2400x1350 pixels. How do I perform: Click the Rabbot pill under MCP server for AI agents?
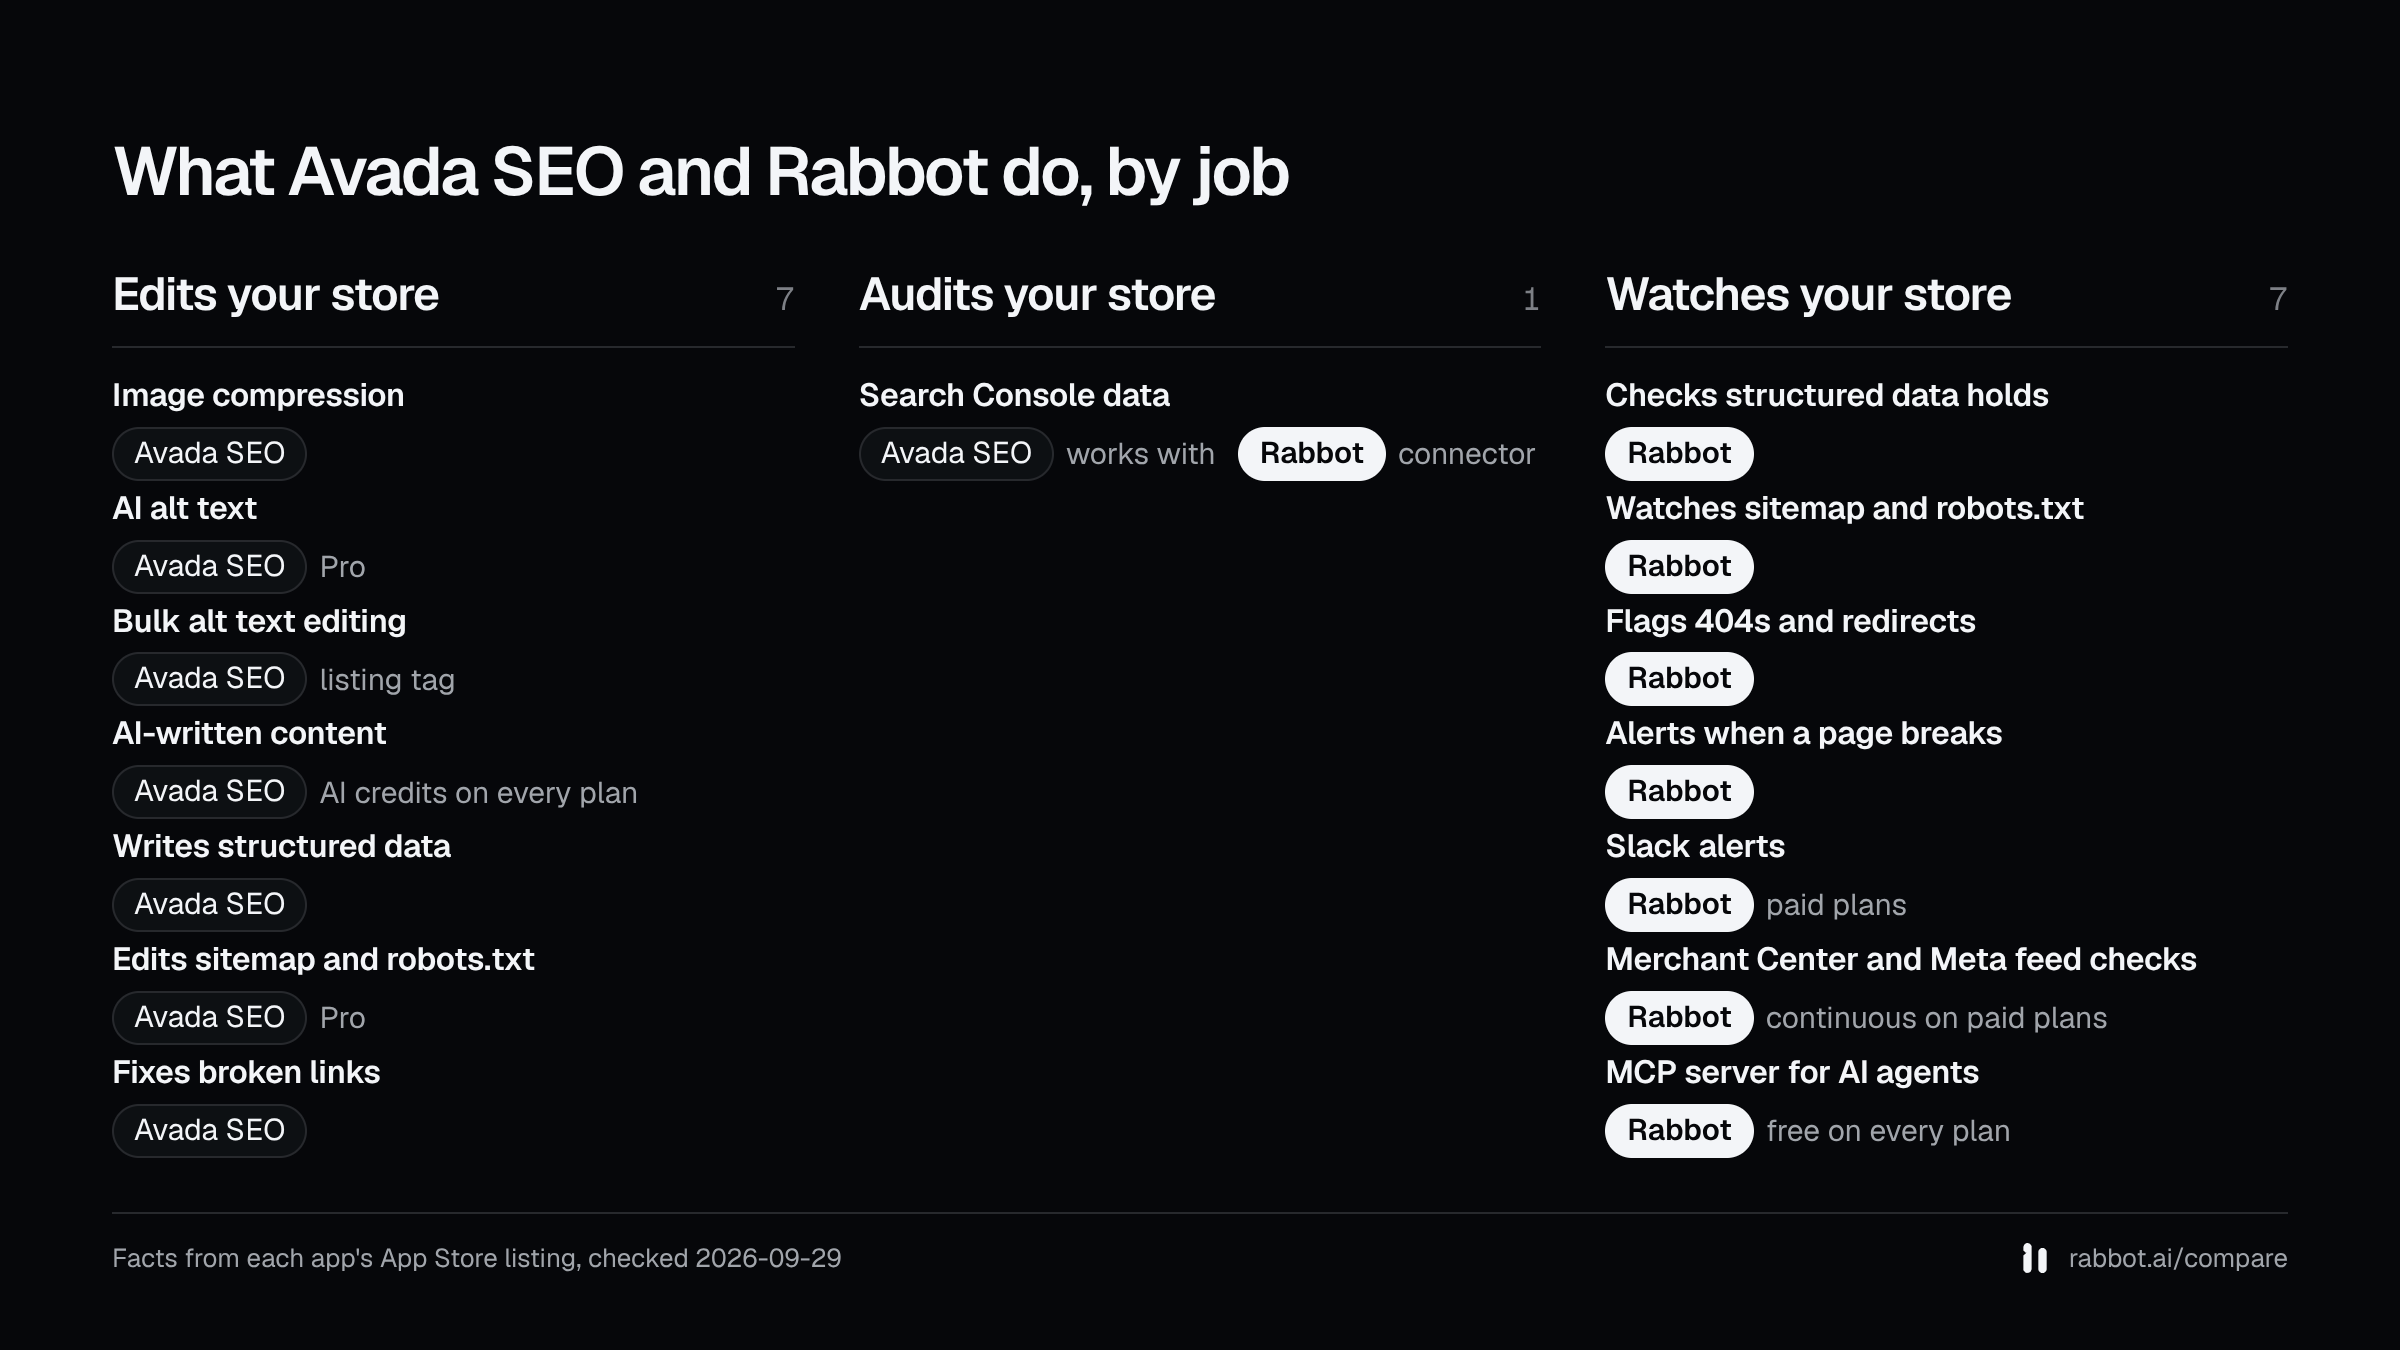1679,1131
